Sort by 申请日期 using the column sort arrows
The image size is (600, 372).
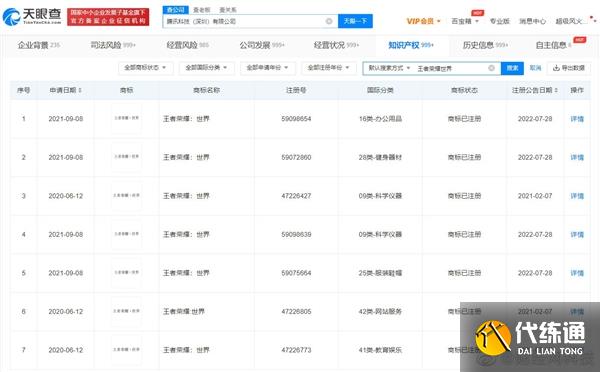(x=80, y=90)
